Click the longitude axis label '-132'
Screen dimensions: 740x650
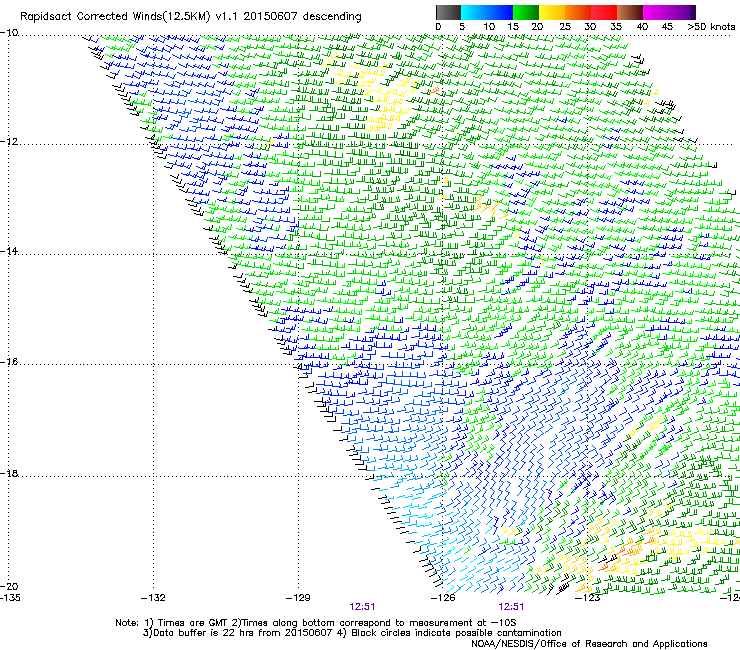pyautogui.click(x=153, y=598)
